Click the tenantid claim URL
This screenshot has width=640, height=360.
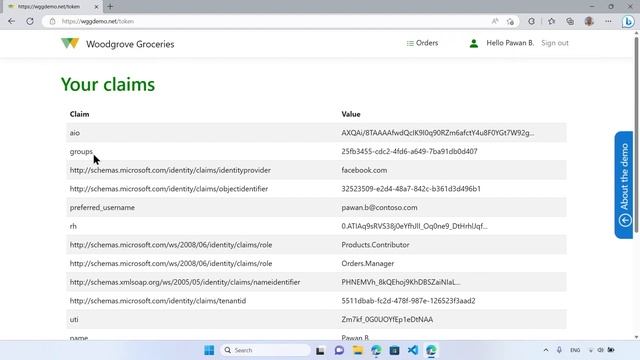158,301
